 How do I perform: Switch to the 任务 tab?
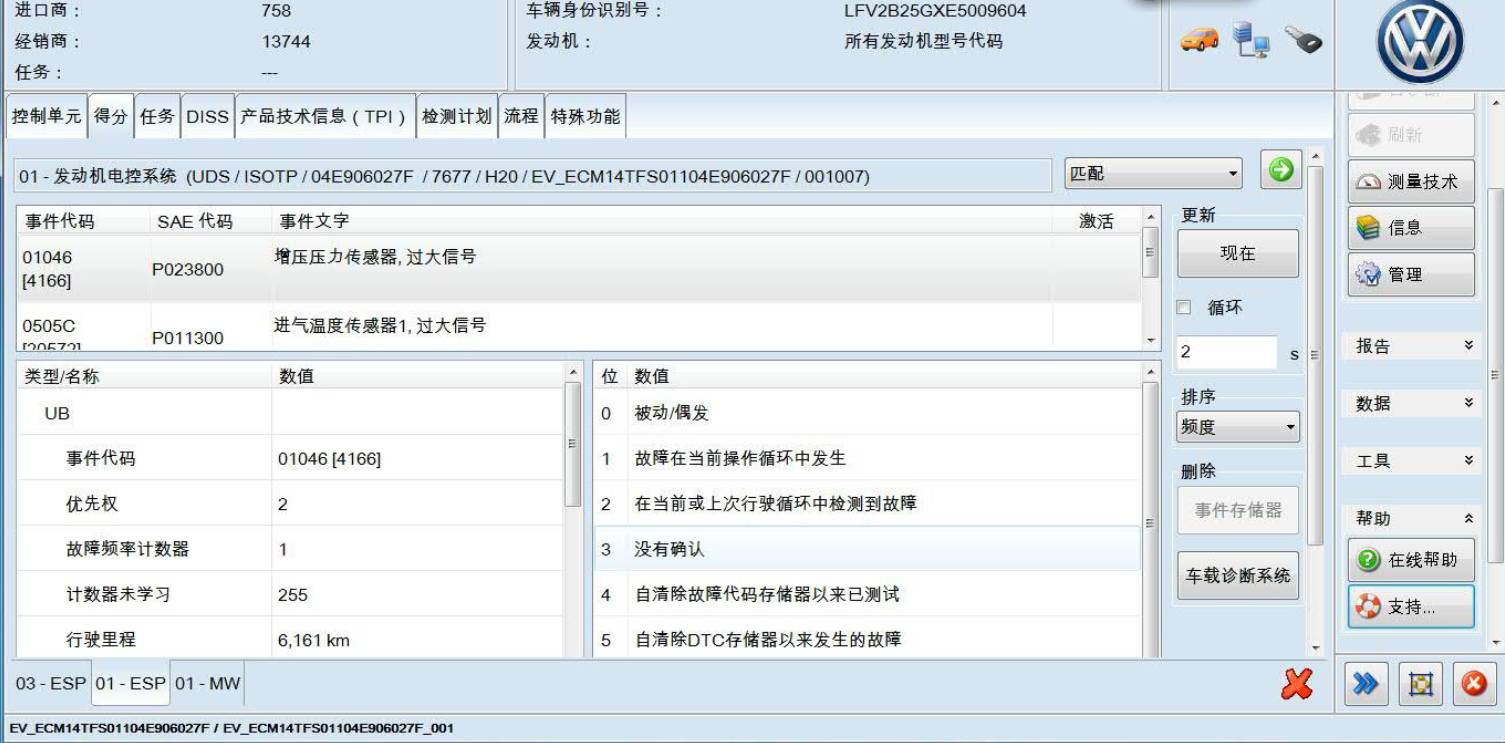pos(157,116)
